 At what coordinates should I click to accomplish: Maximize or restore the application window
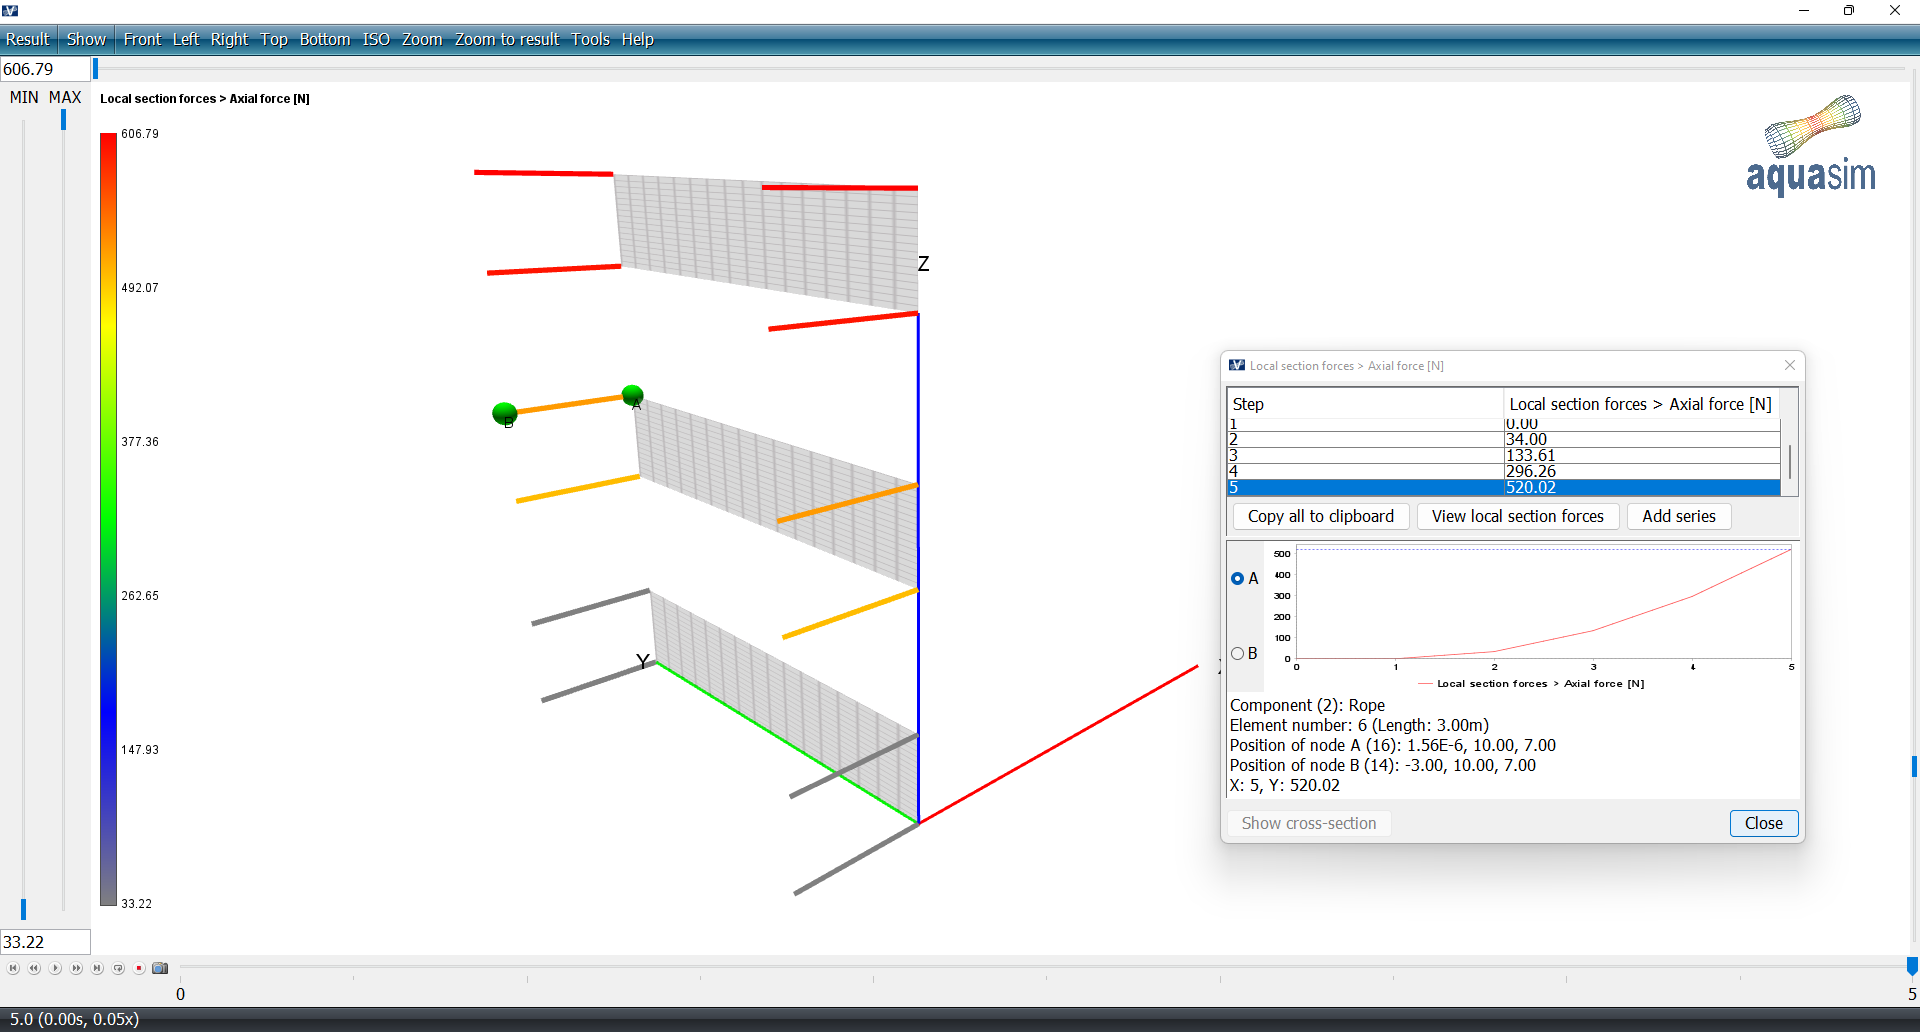pyautogui.click(x=1849, y=10)
